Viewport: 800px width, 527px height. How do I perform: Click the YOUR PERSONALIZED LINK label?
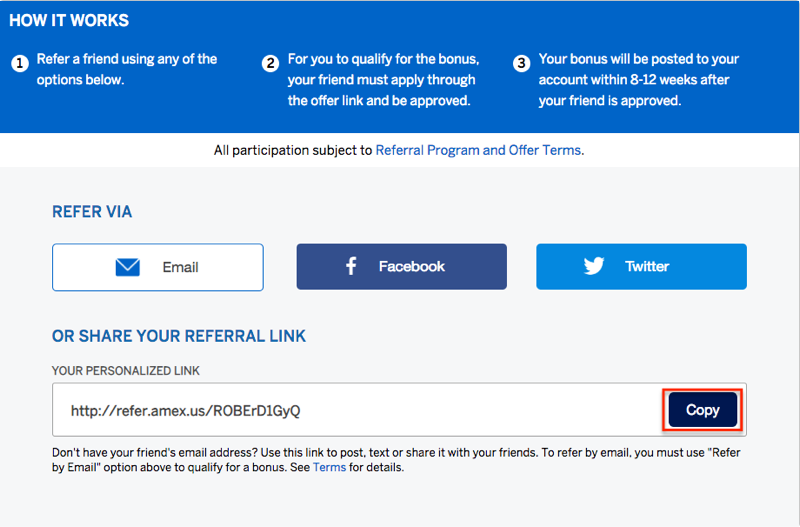(126, 371)
